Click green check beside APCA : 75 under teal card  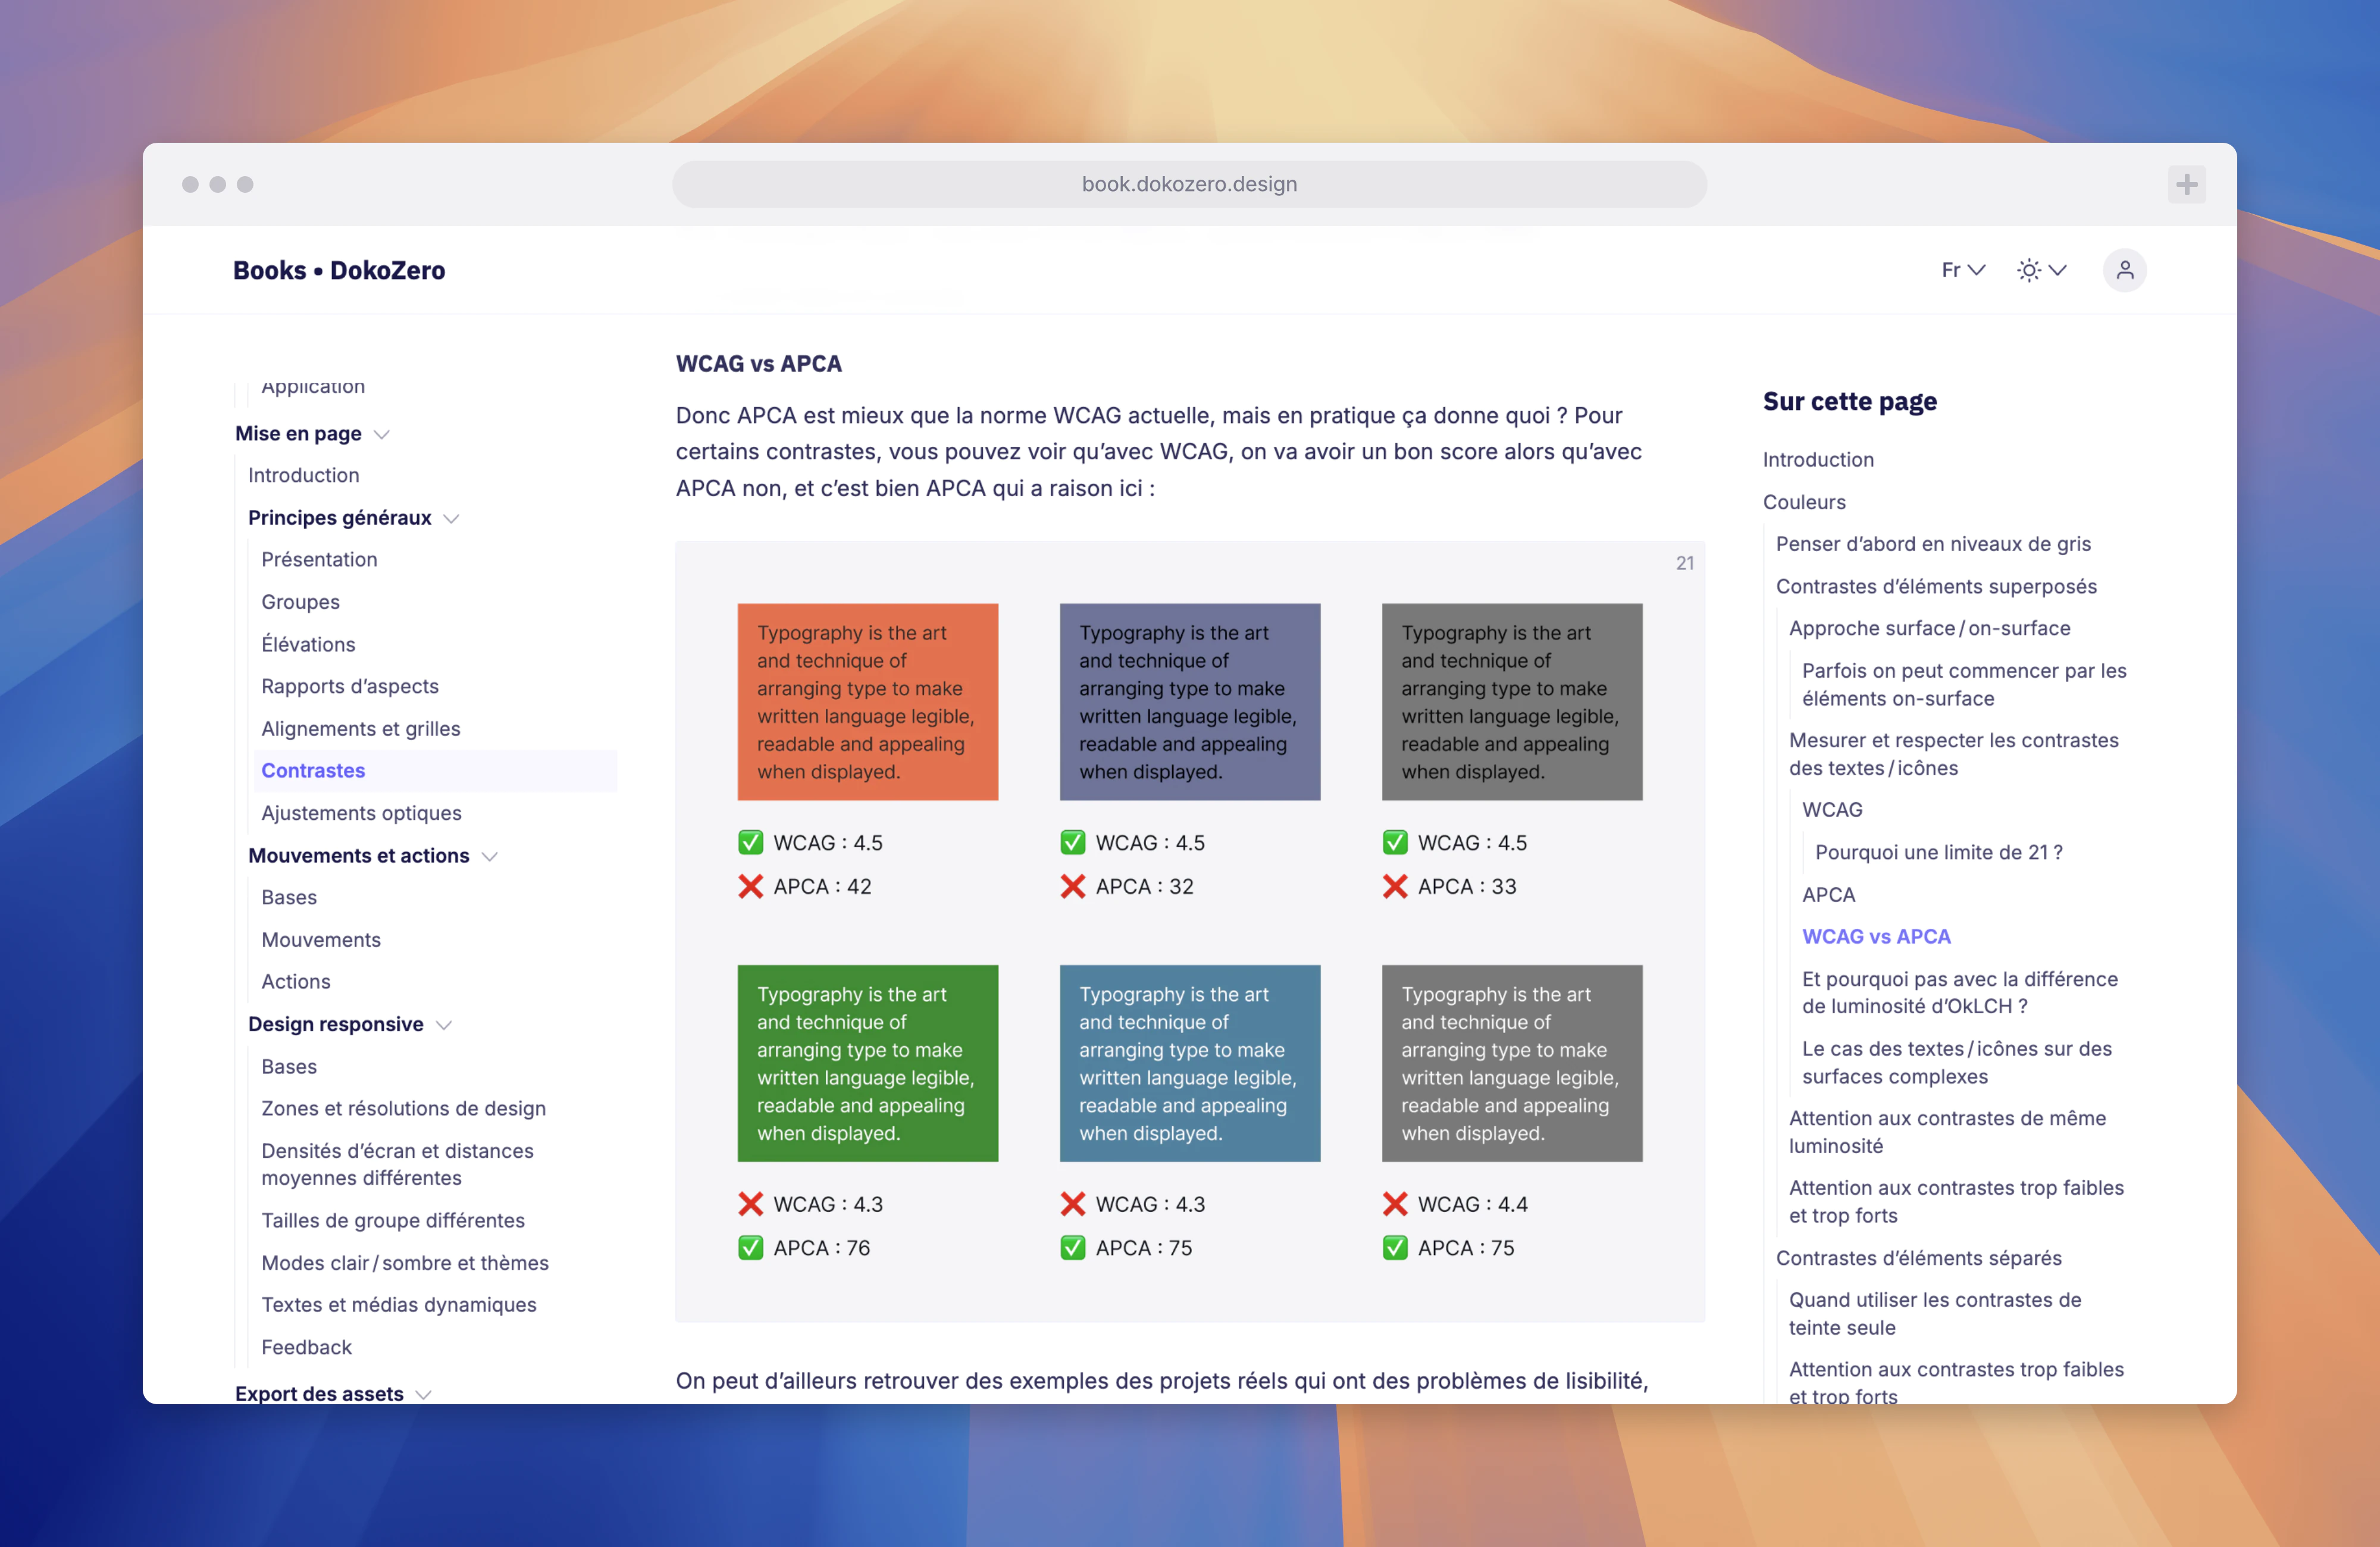[x=1072, y=1248]
